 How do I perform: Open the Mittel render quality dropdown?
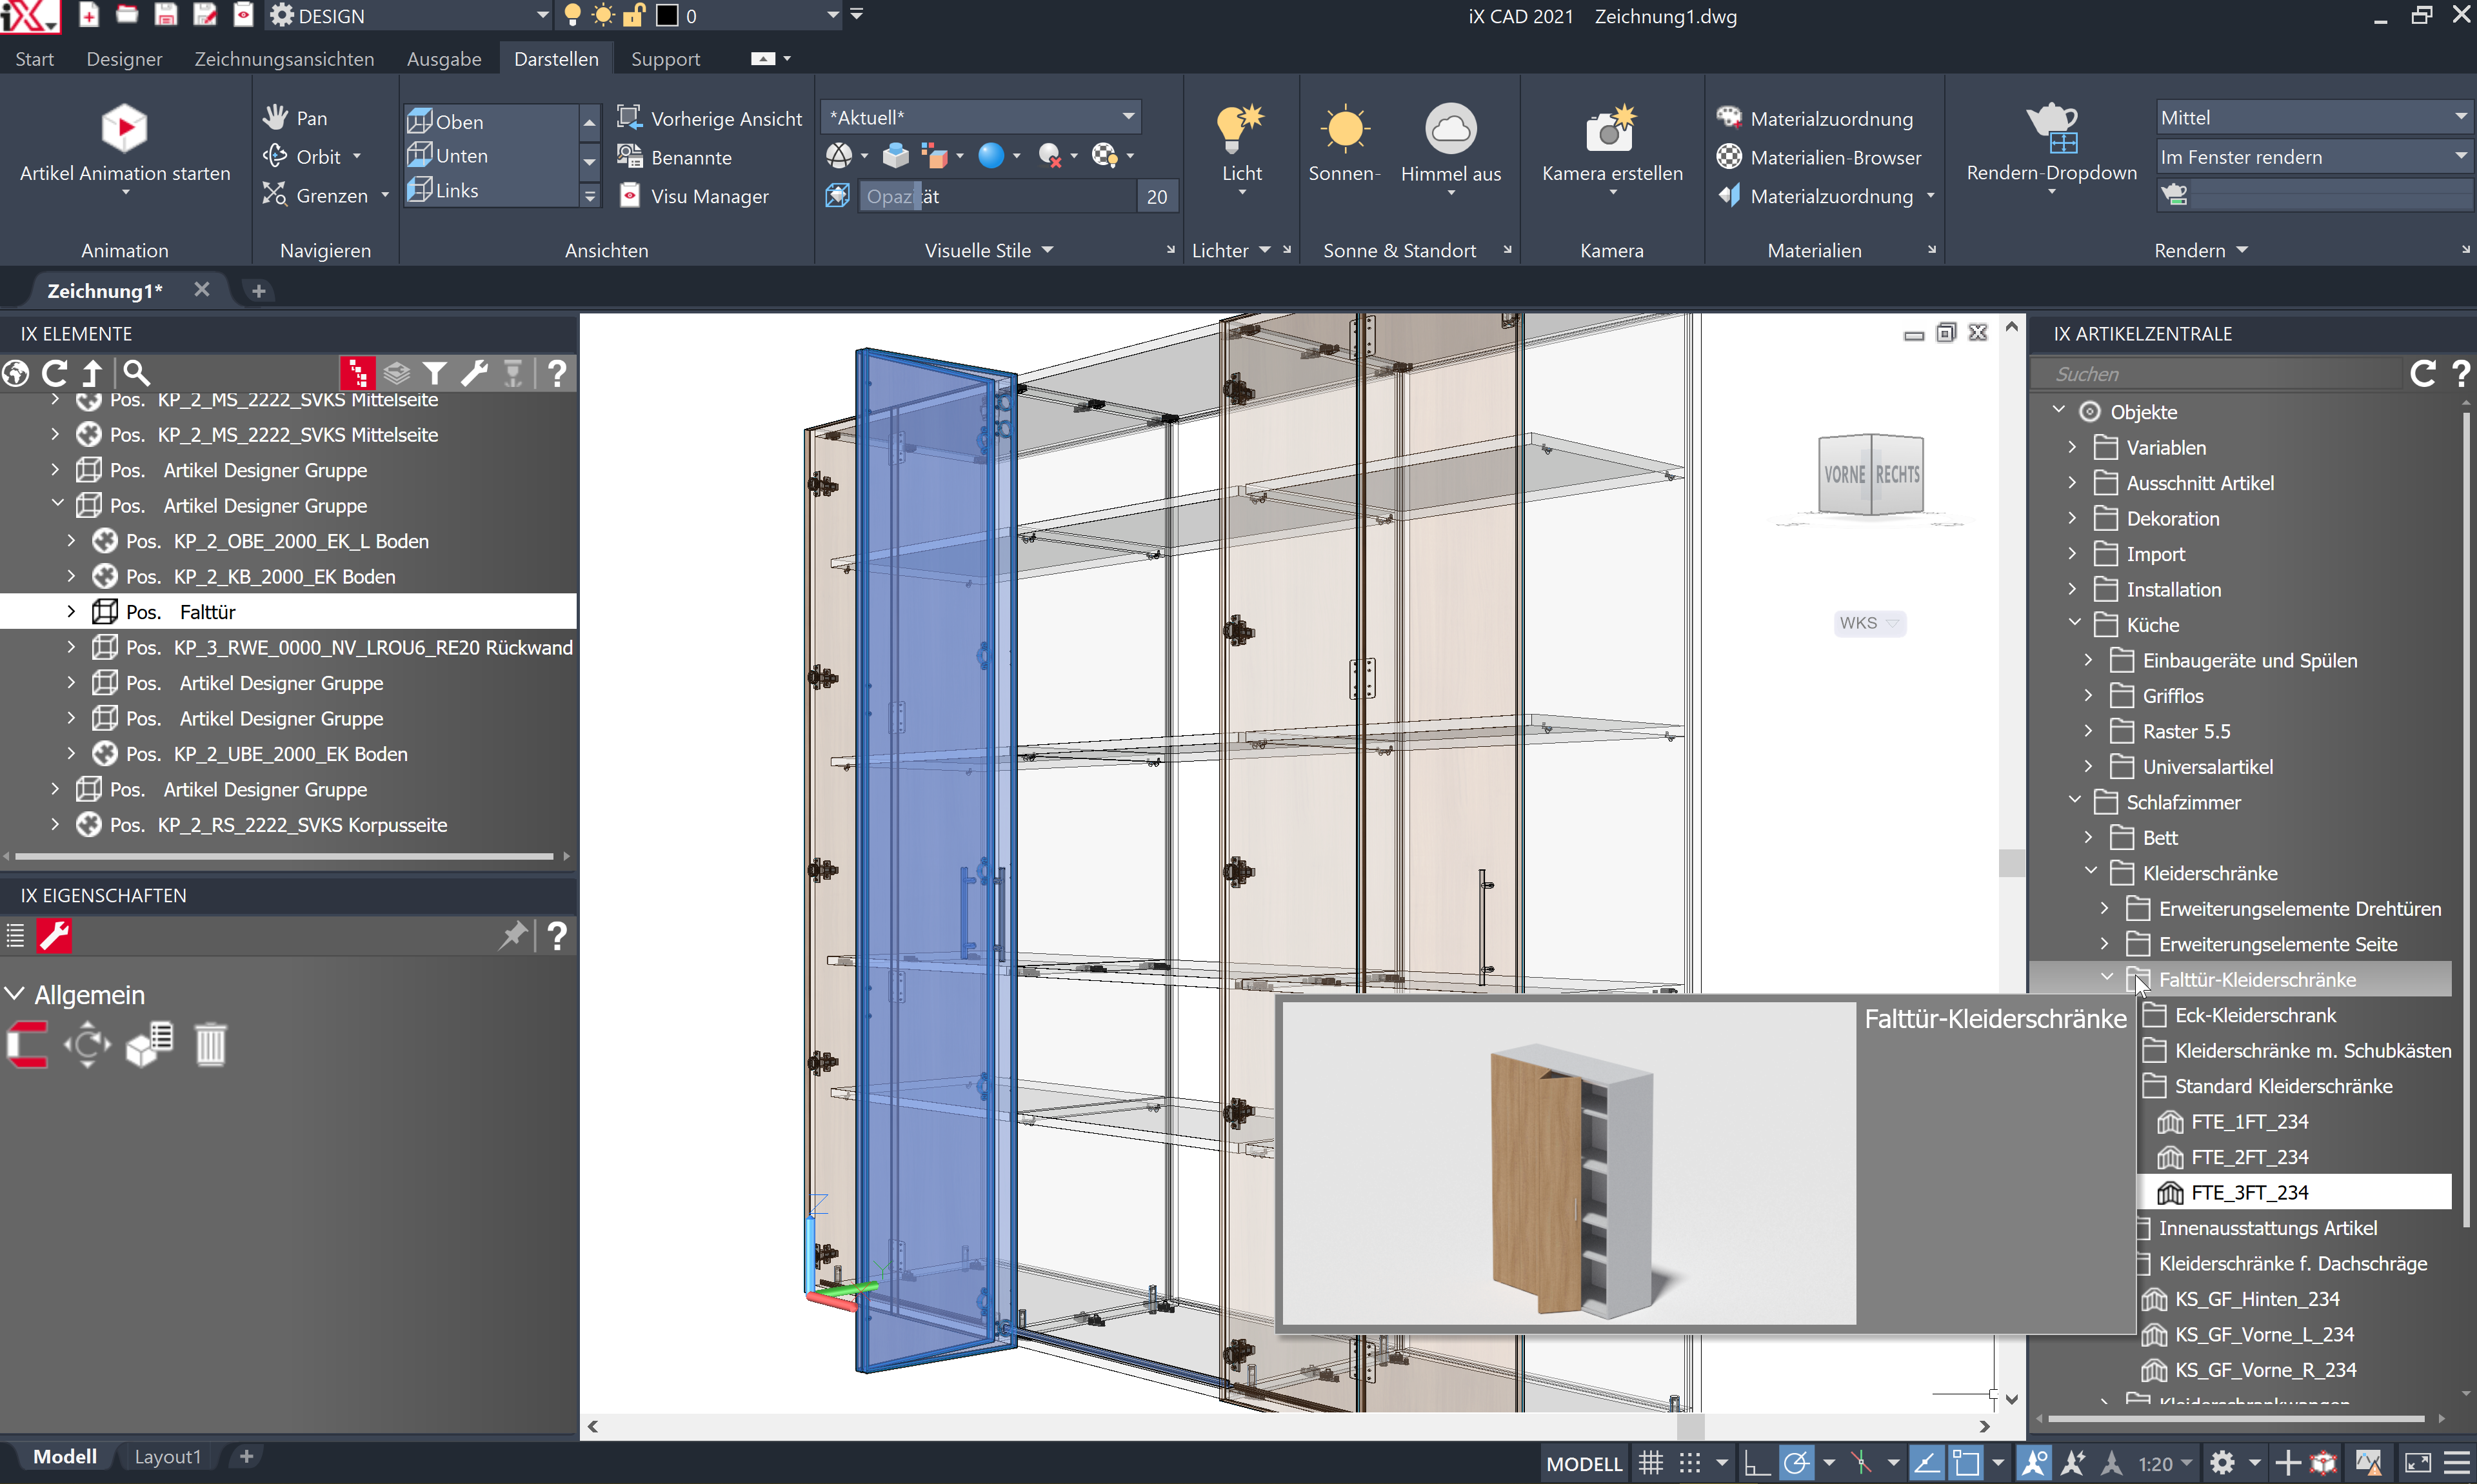click(x=2313, y=117)
